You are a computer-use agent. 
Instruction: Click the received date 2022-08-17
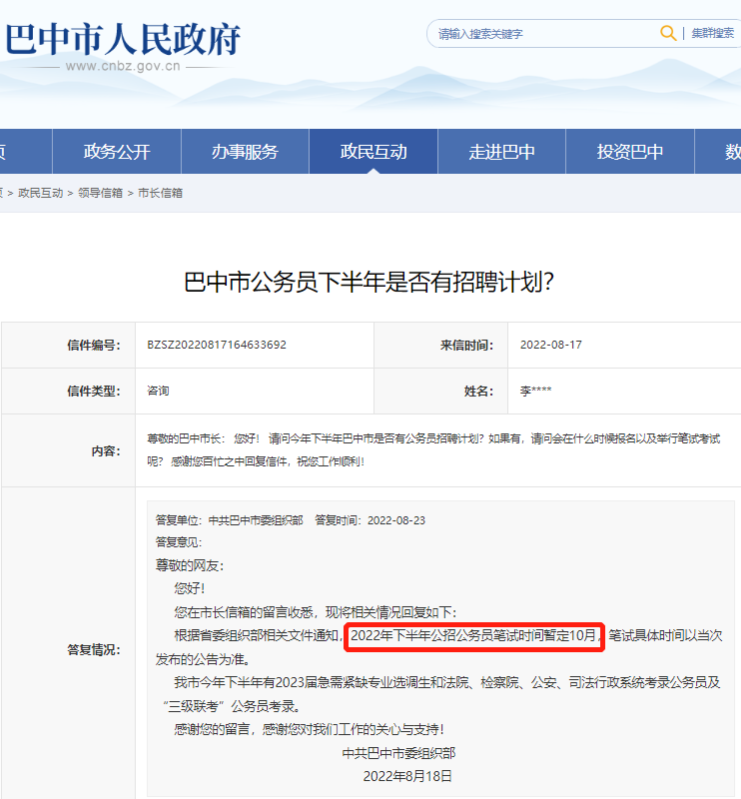[550, 345]
